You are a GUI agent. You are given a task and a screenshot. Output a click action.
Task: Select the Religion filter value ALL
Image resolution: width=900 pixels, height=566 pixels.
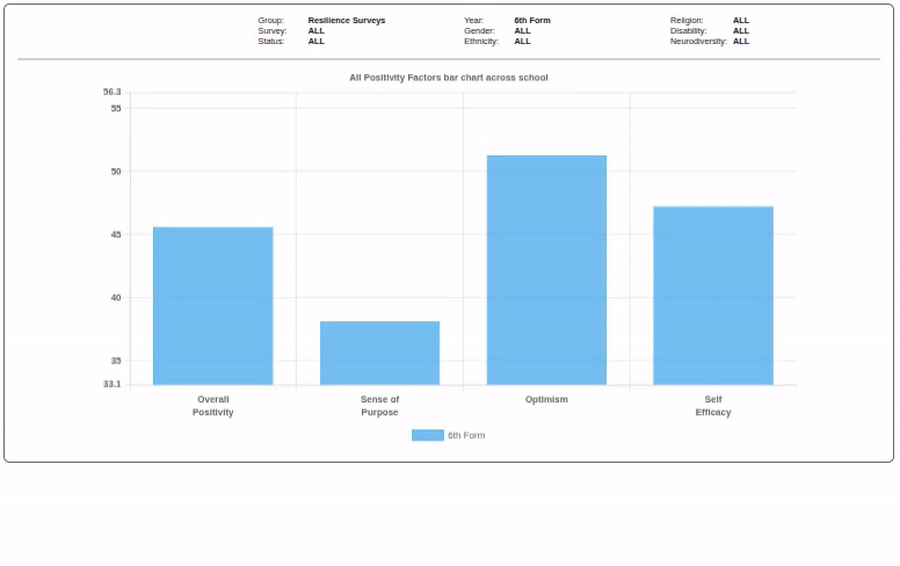(740, 20)
